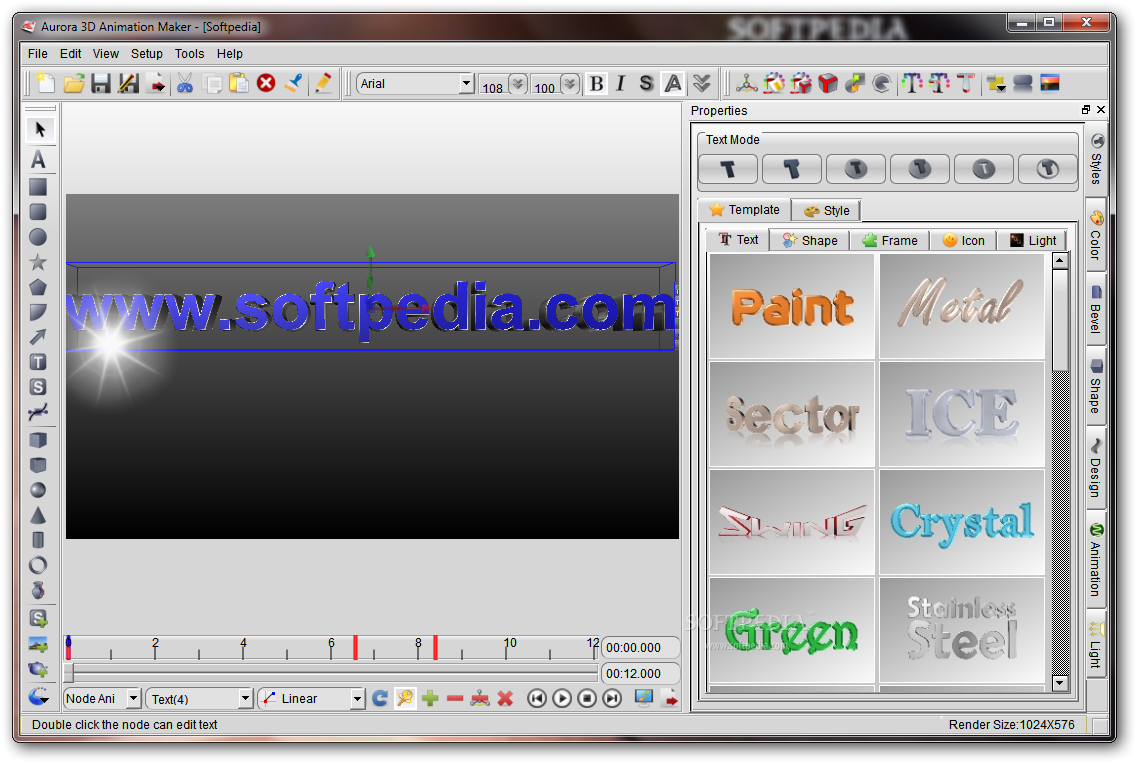Viewport: 1137px width, 763px height.
Task: Click the red keyframe marker near 8
Action: (435, 647)
